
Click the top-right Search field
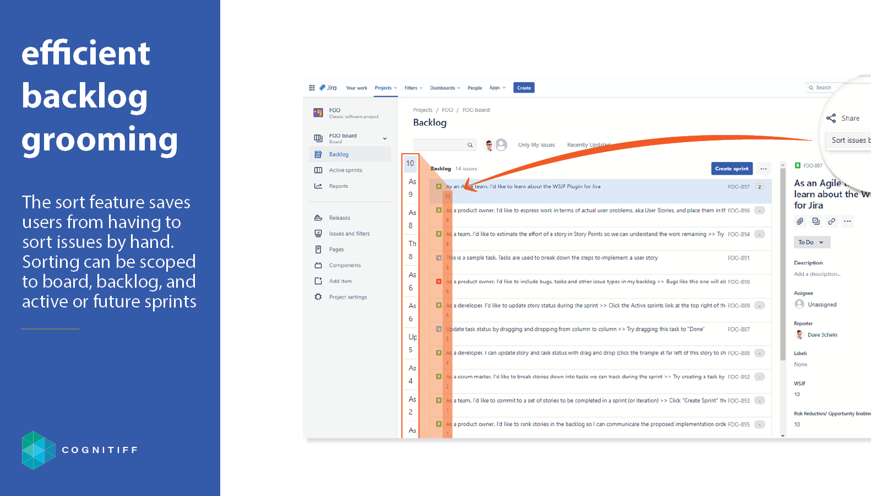[828, 88]
